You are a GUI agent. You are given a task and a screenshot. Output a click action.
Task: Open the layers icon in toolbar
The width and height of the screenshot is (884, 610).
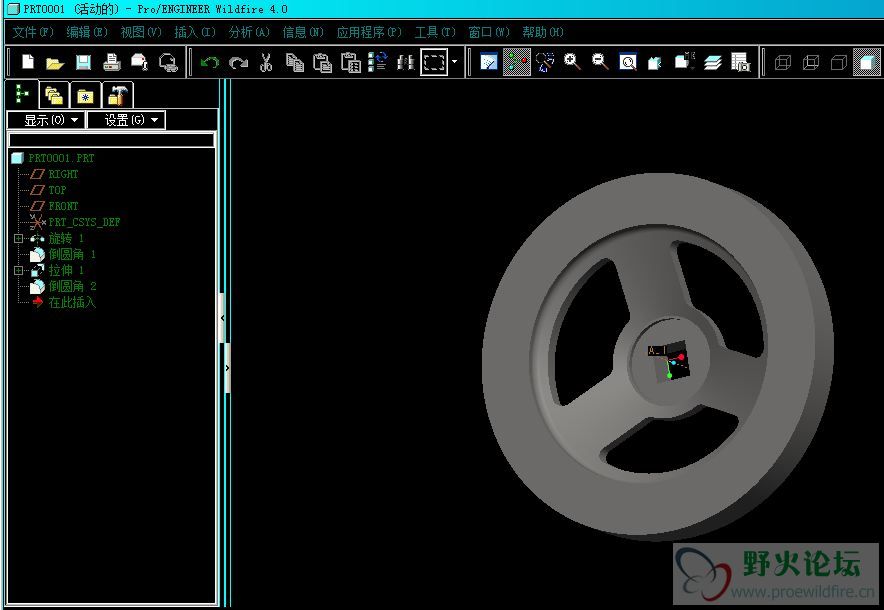tap(713, 62)
